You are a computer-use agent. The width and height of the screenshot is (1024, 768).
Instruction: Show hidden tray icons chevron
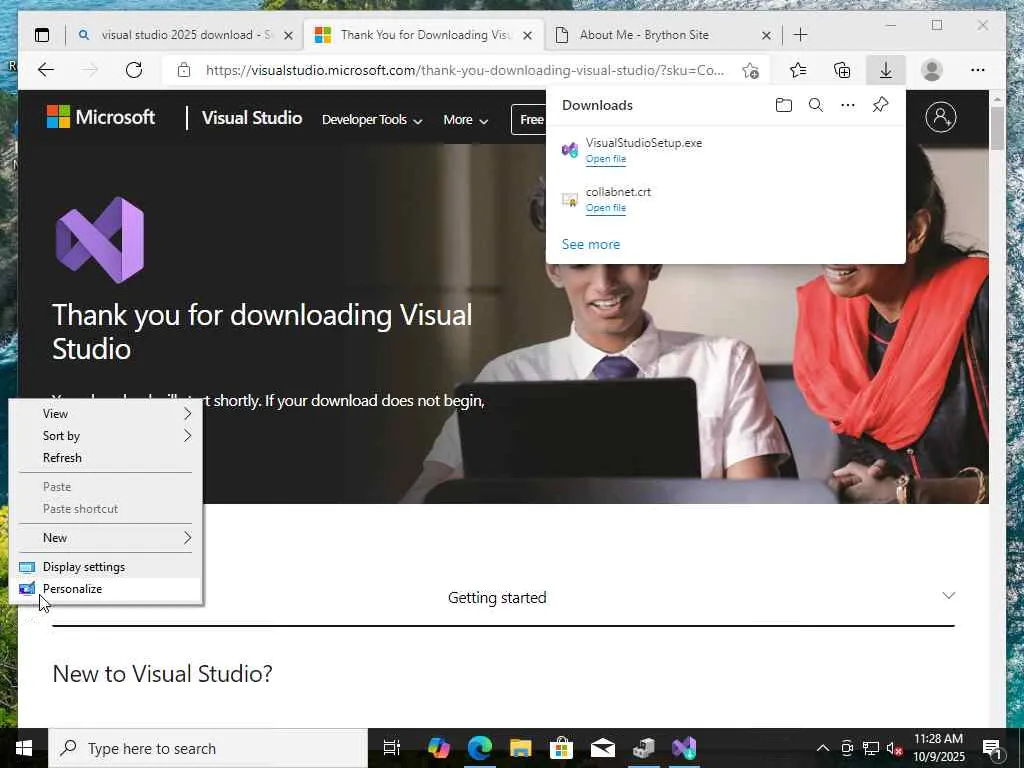[x=823, y=748]
